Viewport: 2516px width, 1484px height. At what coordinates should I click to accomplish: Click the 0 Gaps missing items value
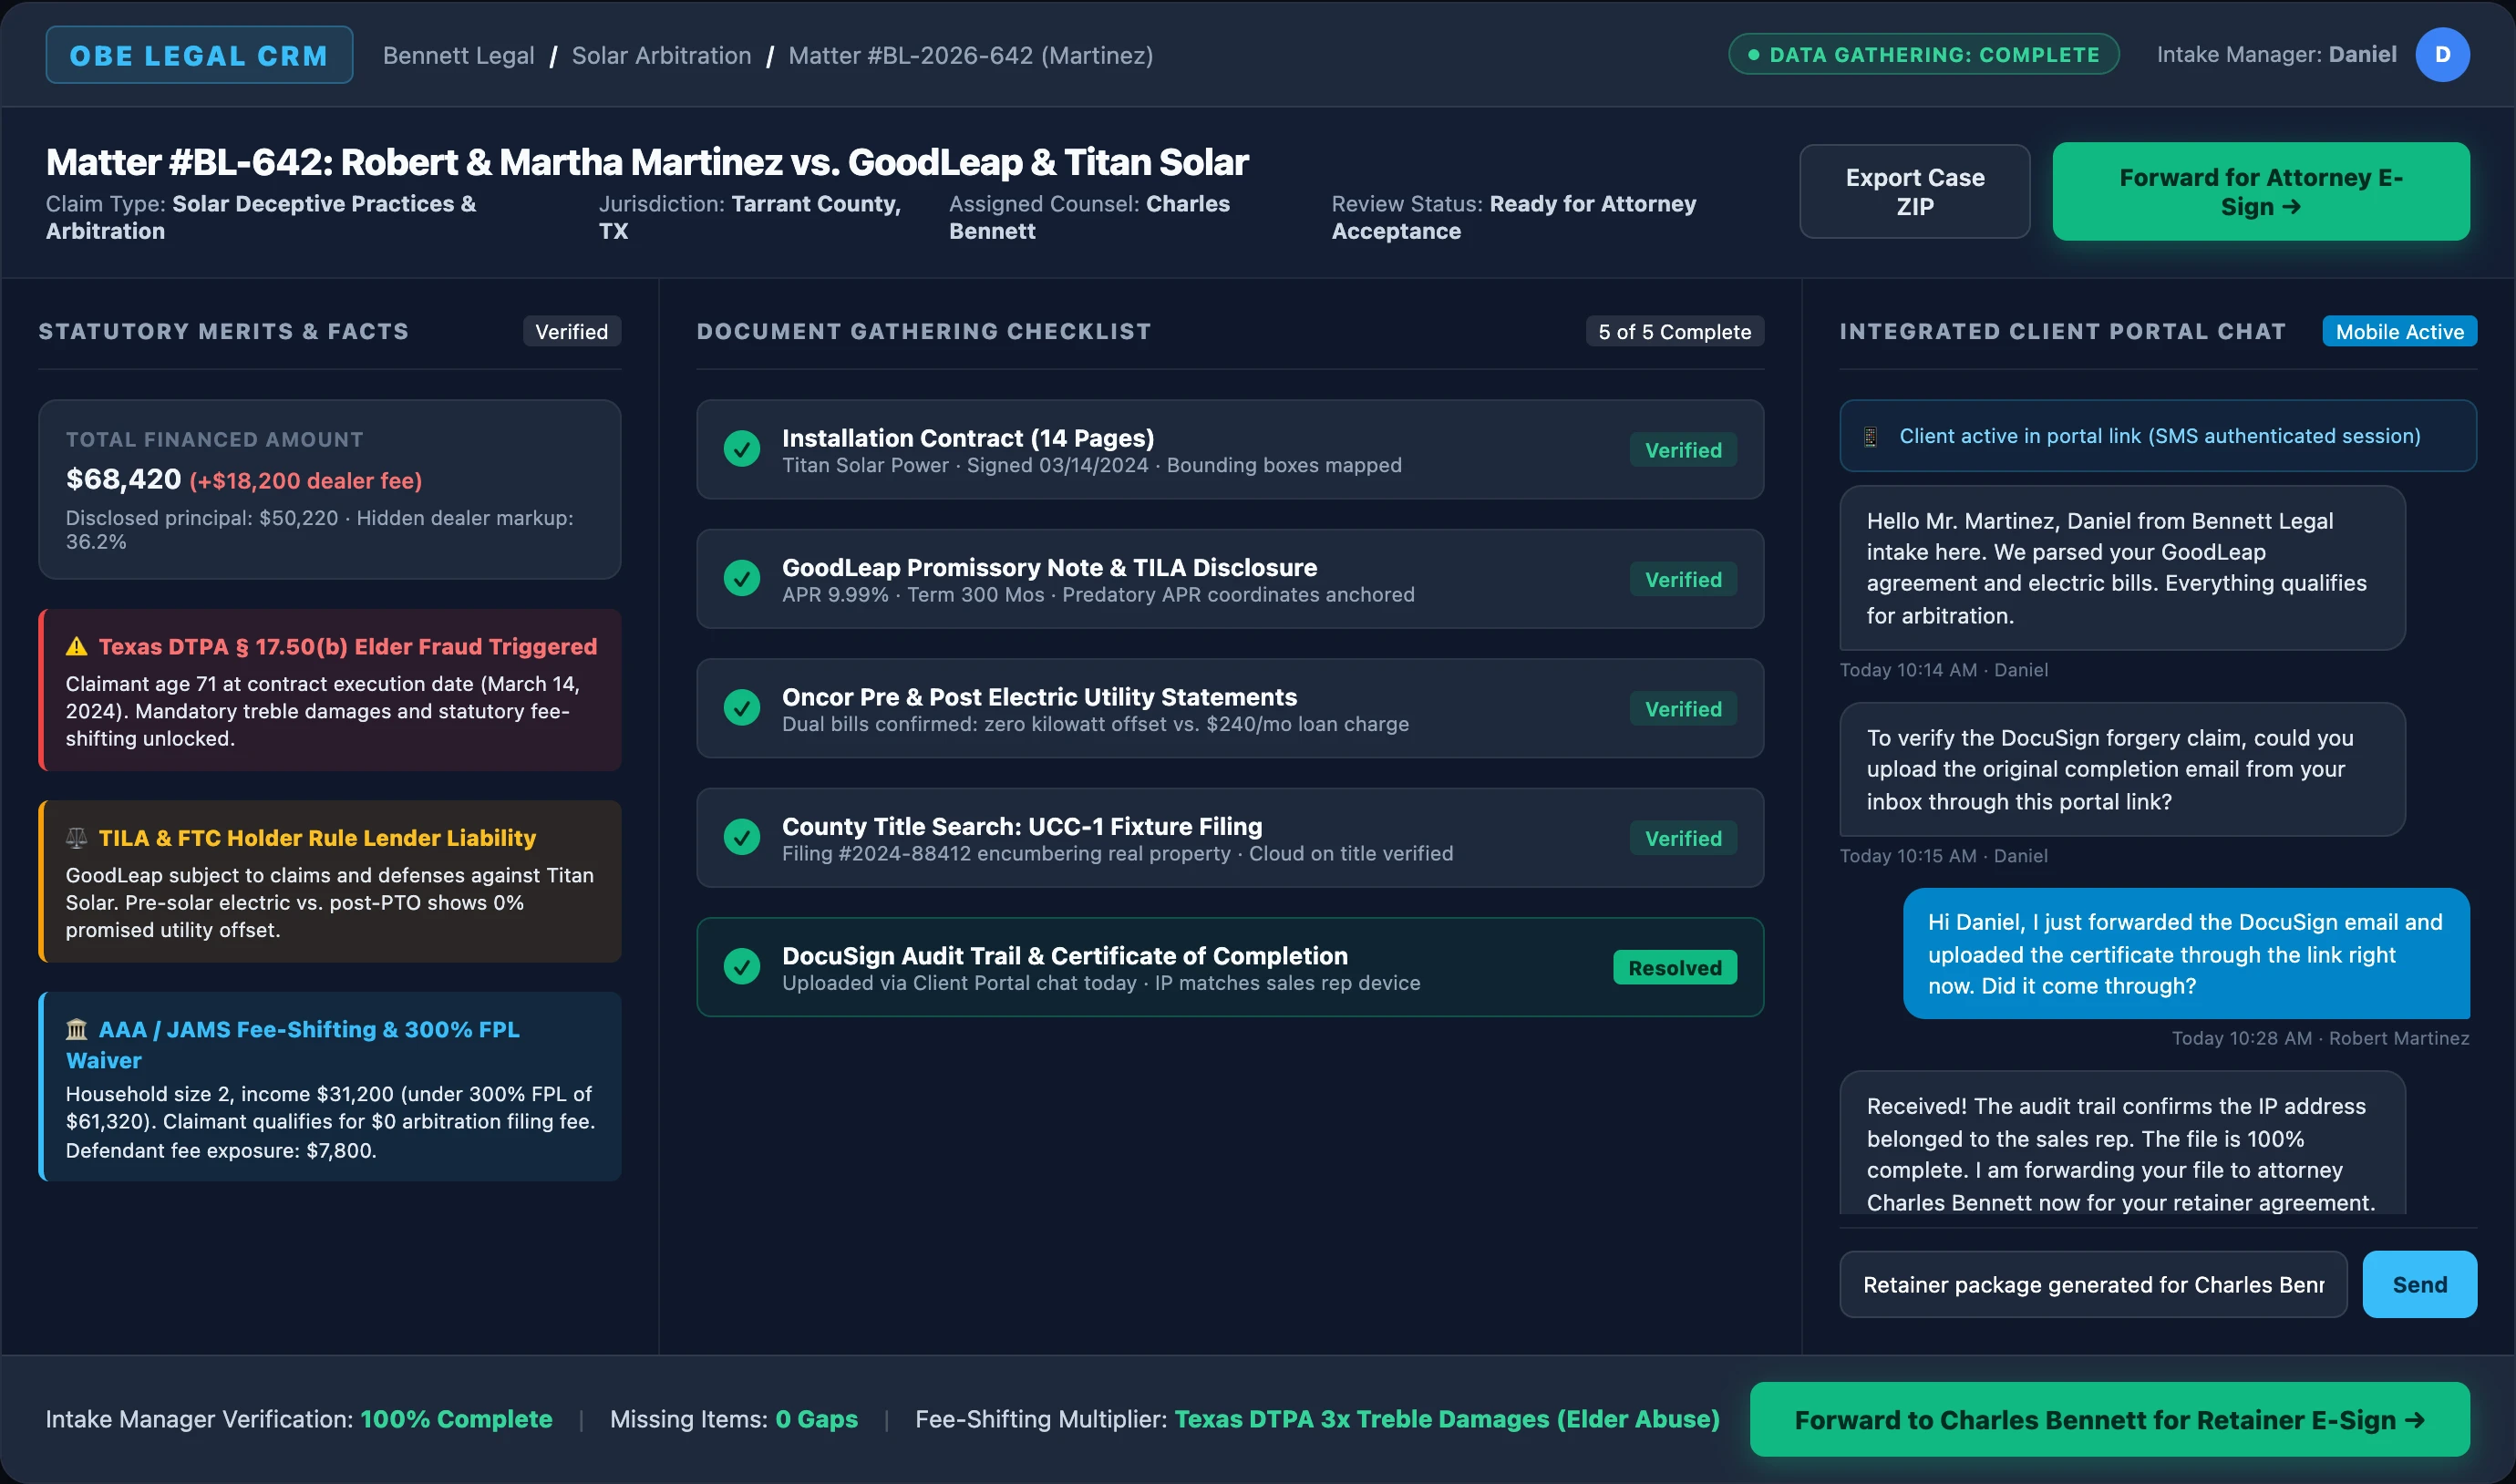pyautogui.click(x=816, y=1419)
